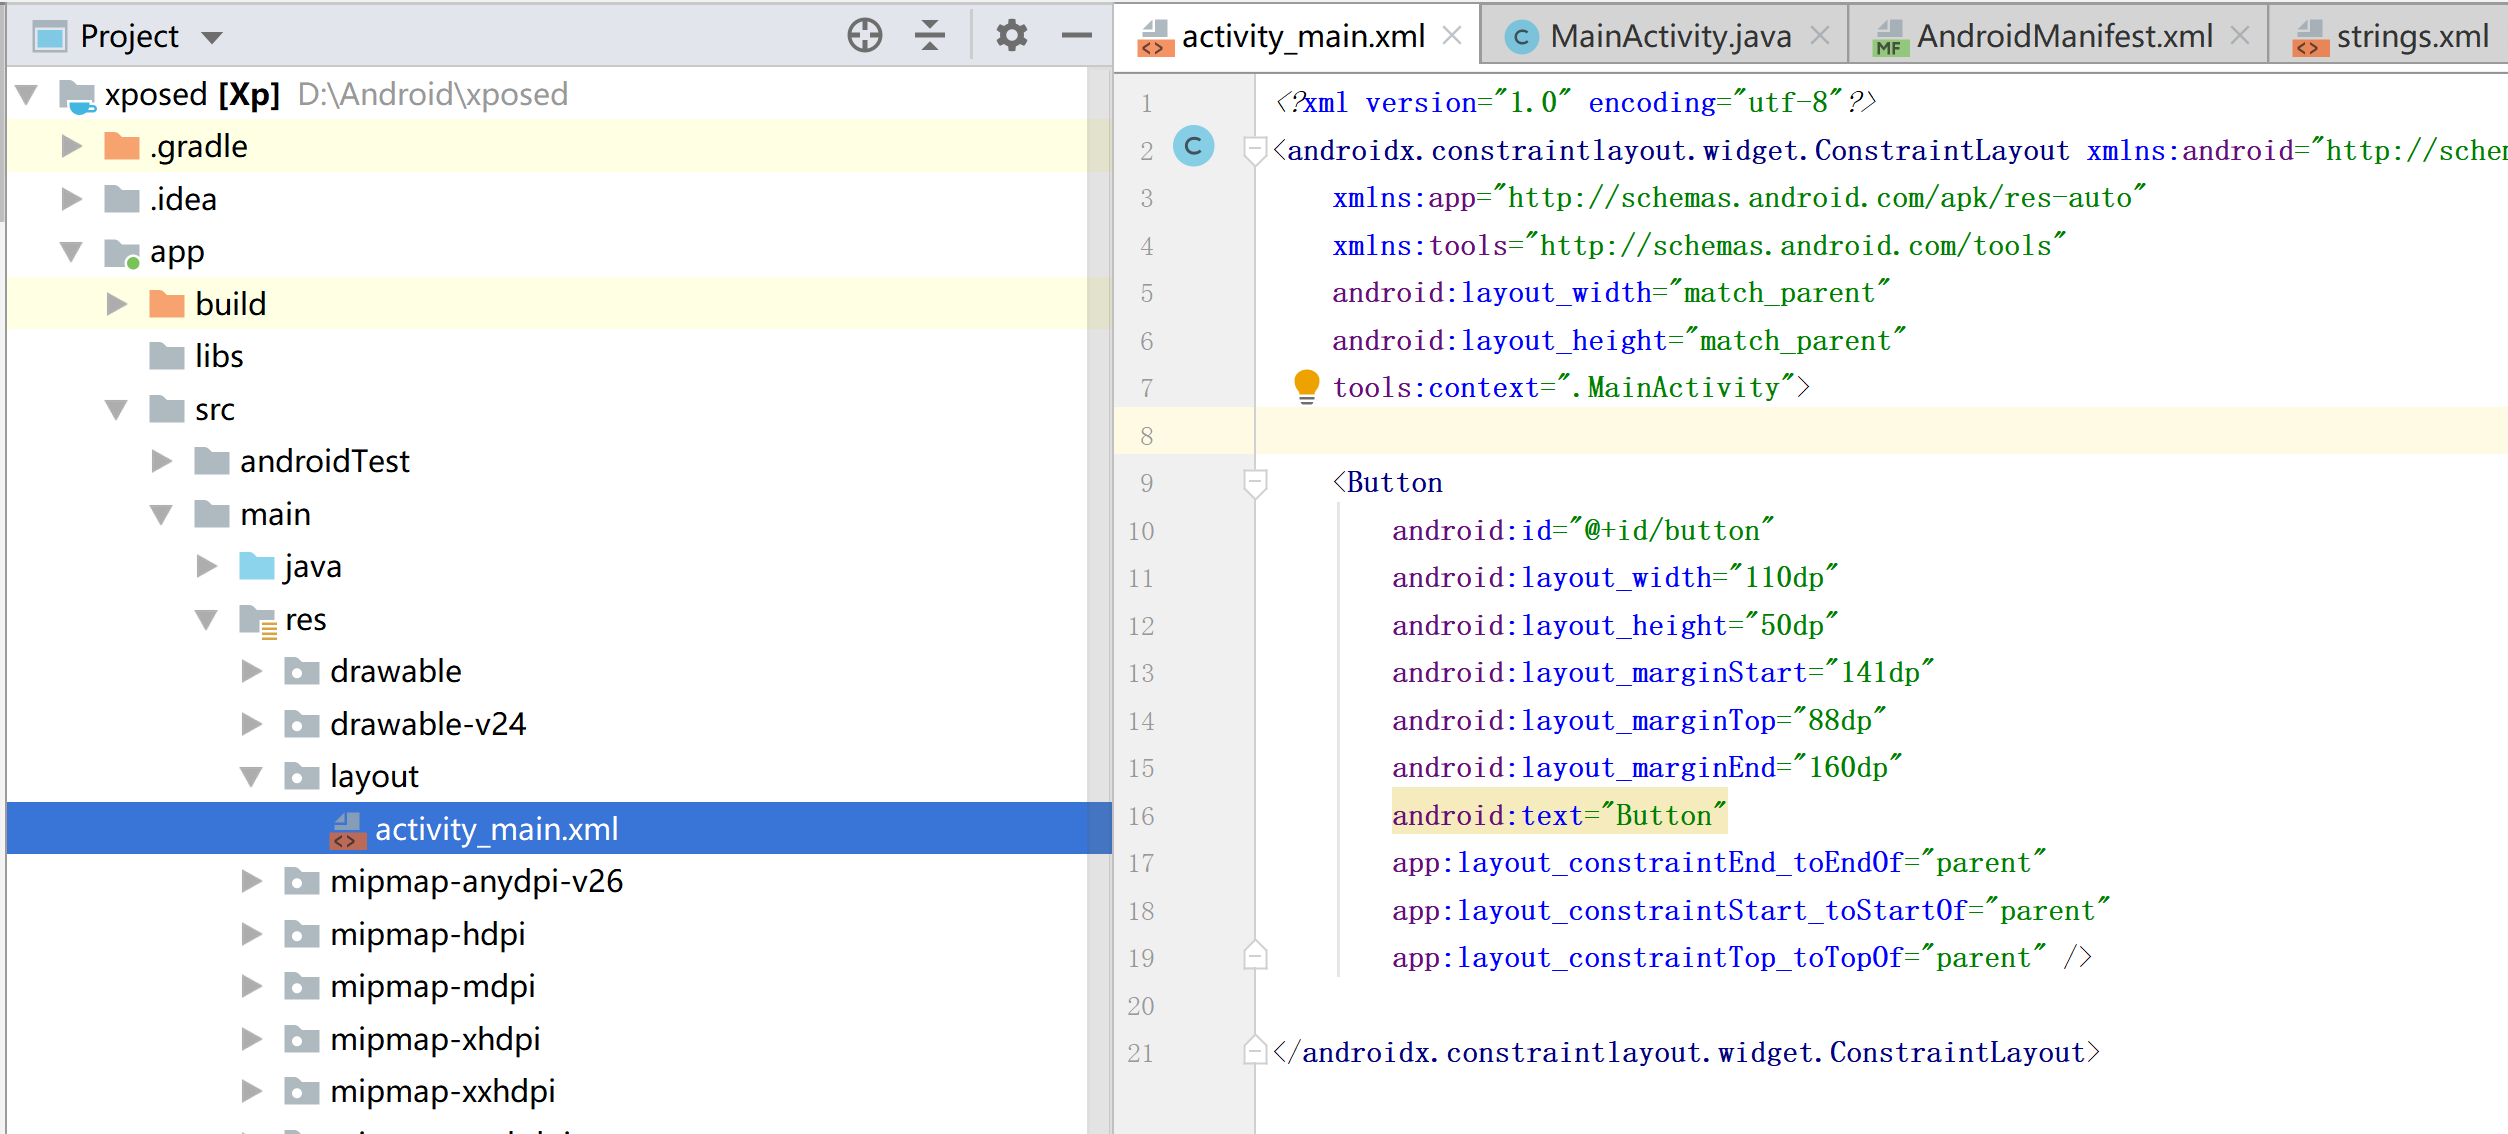Click the collapse all icon in Project panel

[x=929, y=36]
